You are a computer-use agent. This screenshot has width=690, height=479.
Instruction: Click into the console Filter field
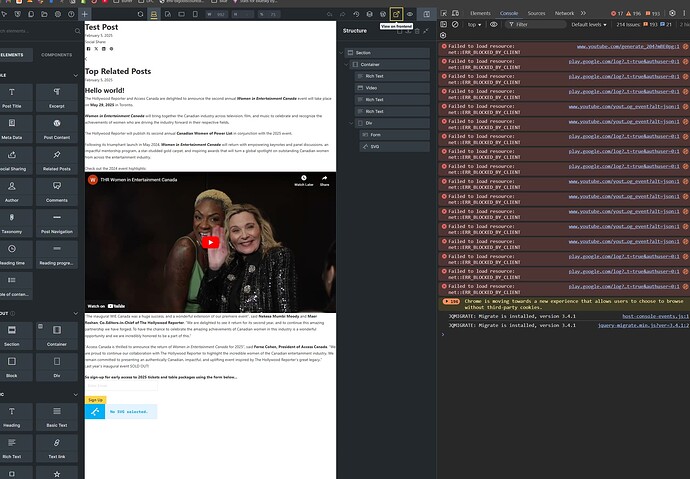click(535, 25)
